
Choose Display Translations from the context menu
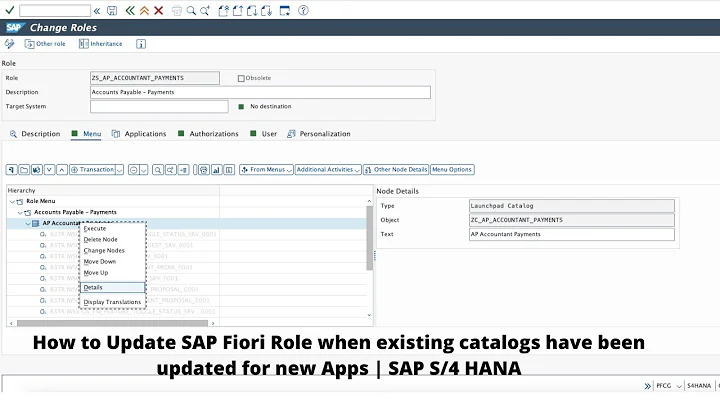[x=112, y=302]
